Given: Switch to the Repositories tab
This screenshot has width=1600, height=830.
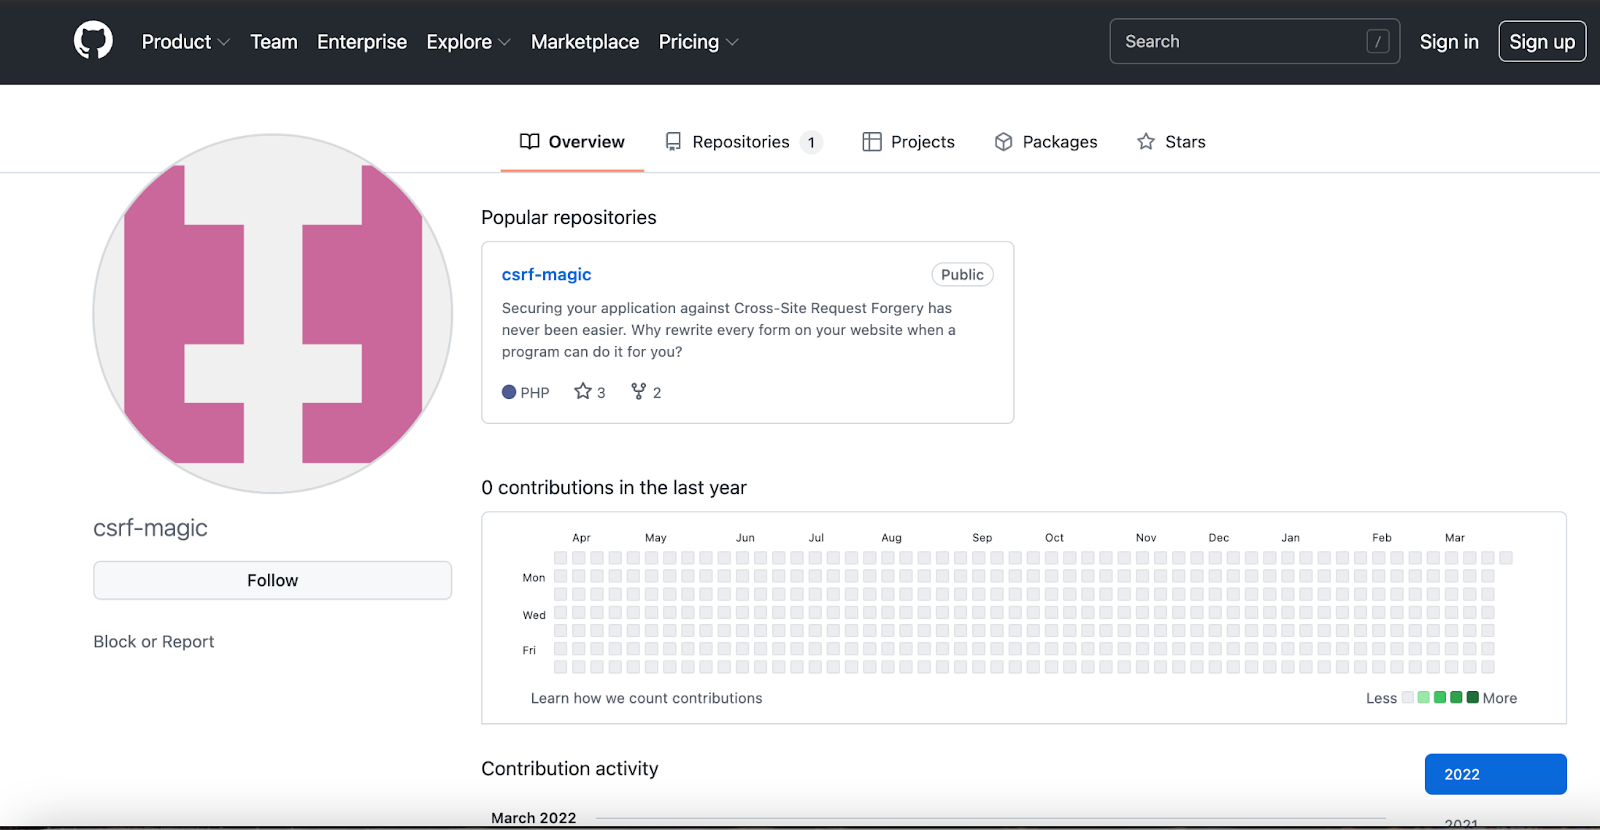Looking at the screenshot, I should 742,142.
